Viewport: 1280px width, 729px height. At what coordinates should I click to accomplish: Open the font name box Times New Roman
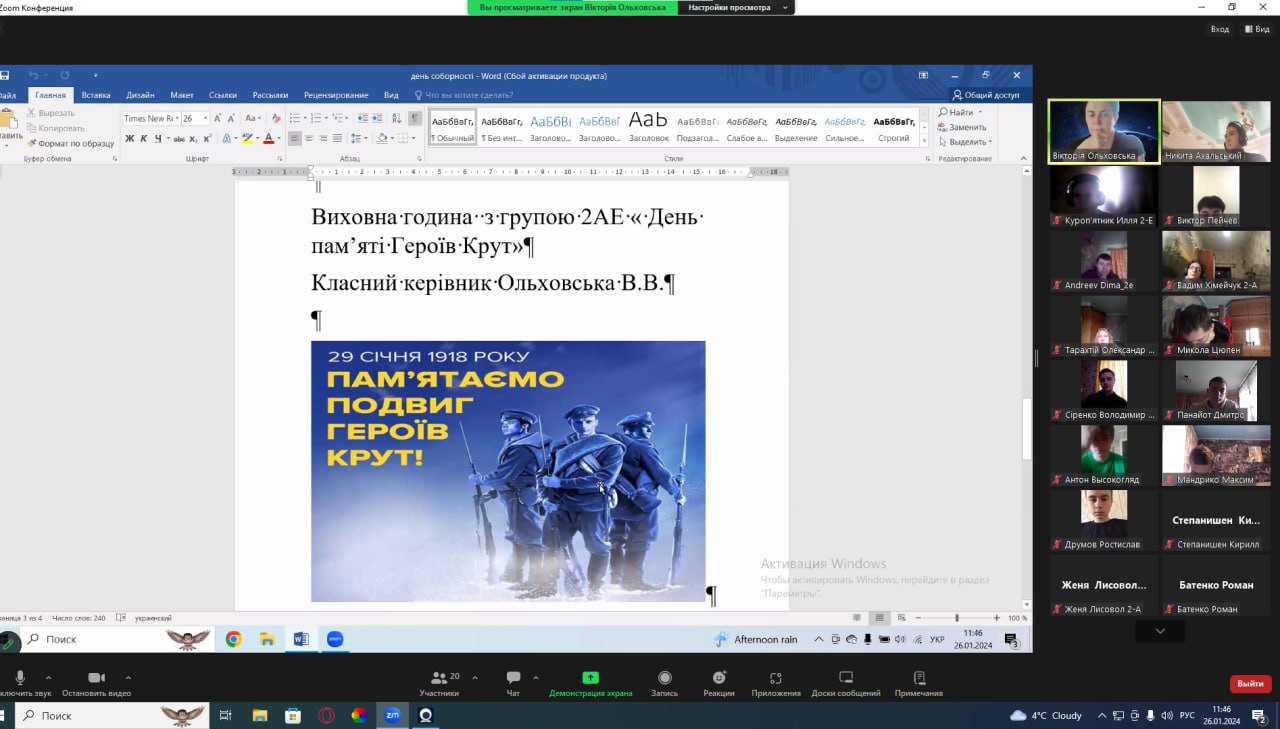151,118
